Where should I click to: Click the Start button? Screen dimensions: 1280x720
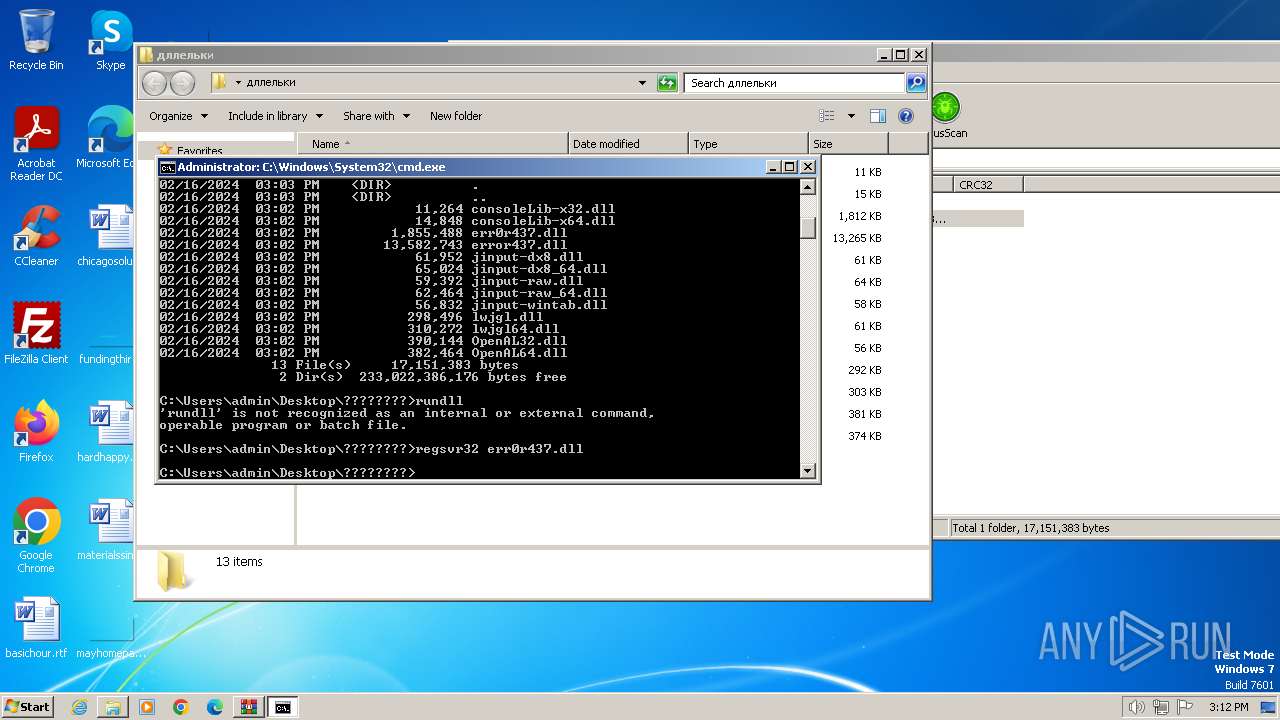(27, 707)
